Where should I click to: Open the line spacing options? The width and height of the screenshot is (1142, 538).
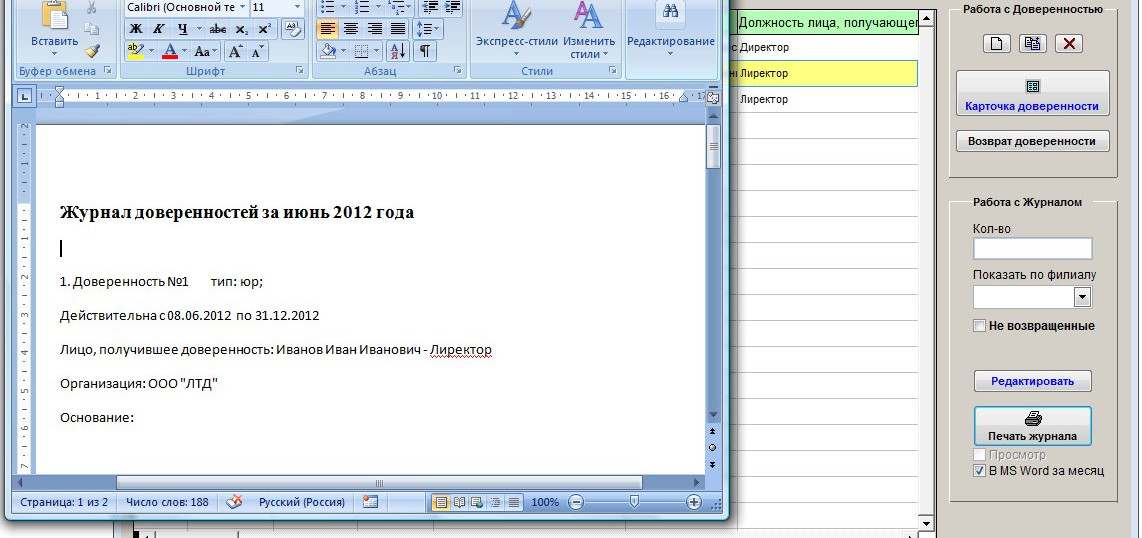point(427,29)
